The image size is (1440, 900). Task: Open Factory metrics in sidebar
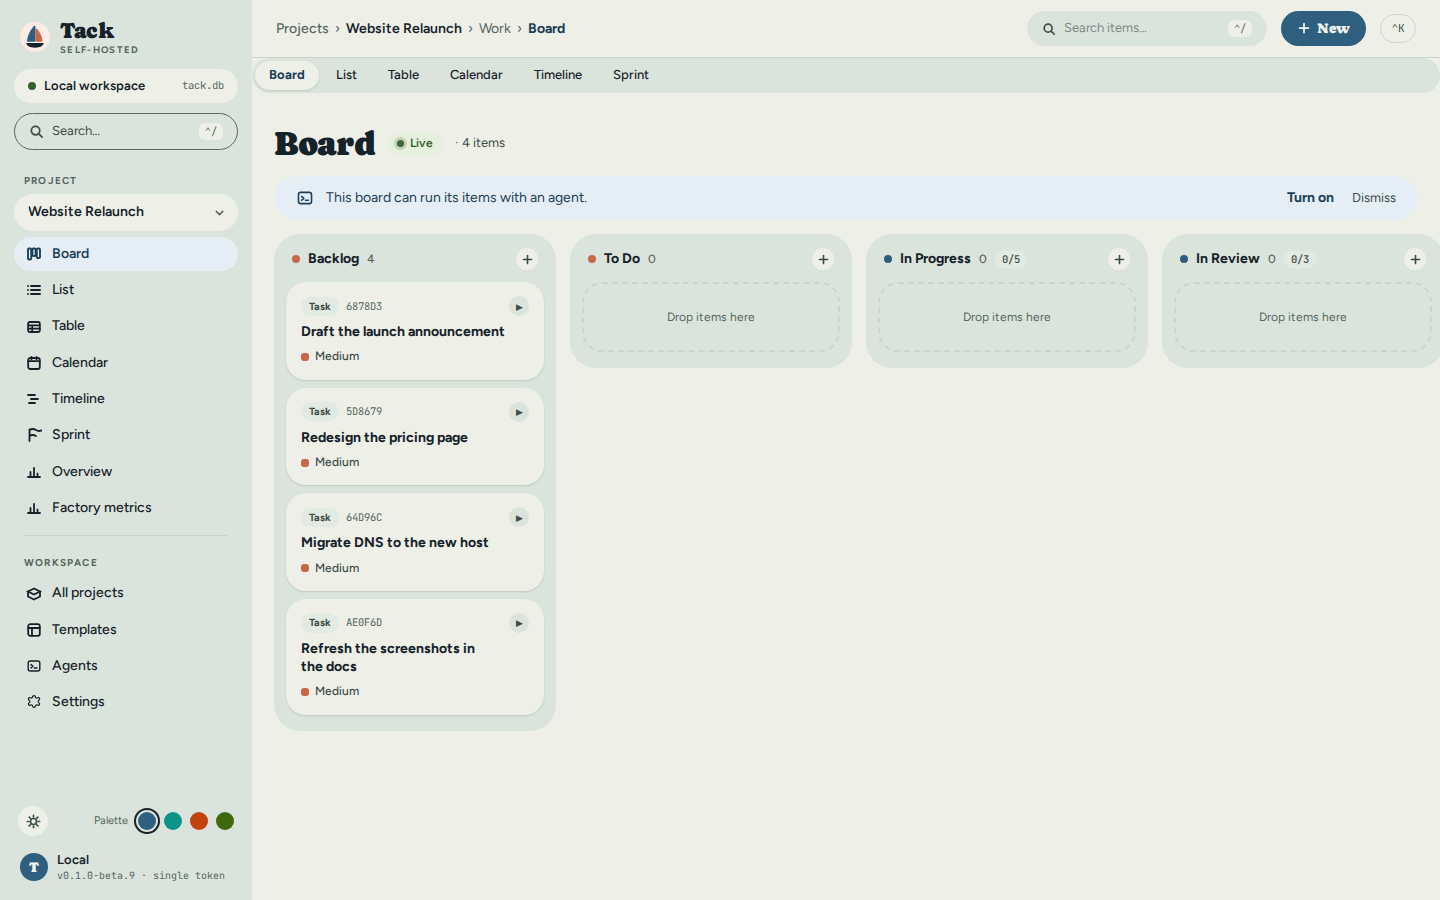tap(126, 508)
